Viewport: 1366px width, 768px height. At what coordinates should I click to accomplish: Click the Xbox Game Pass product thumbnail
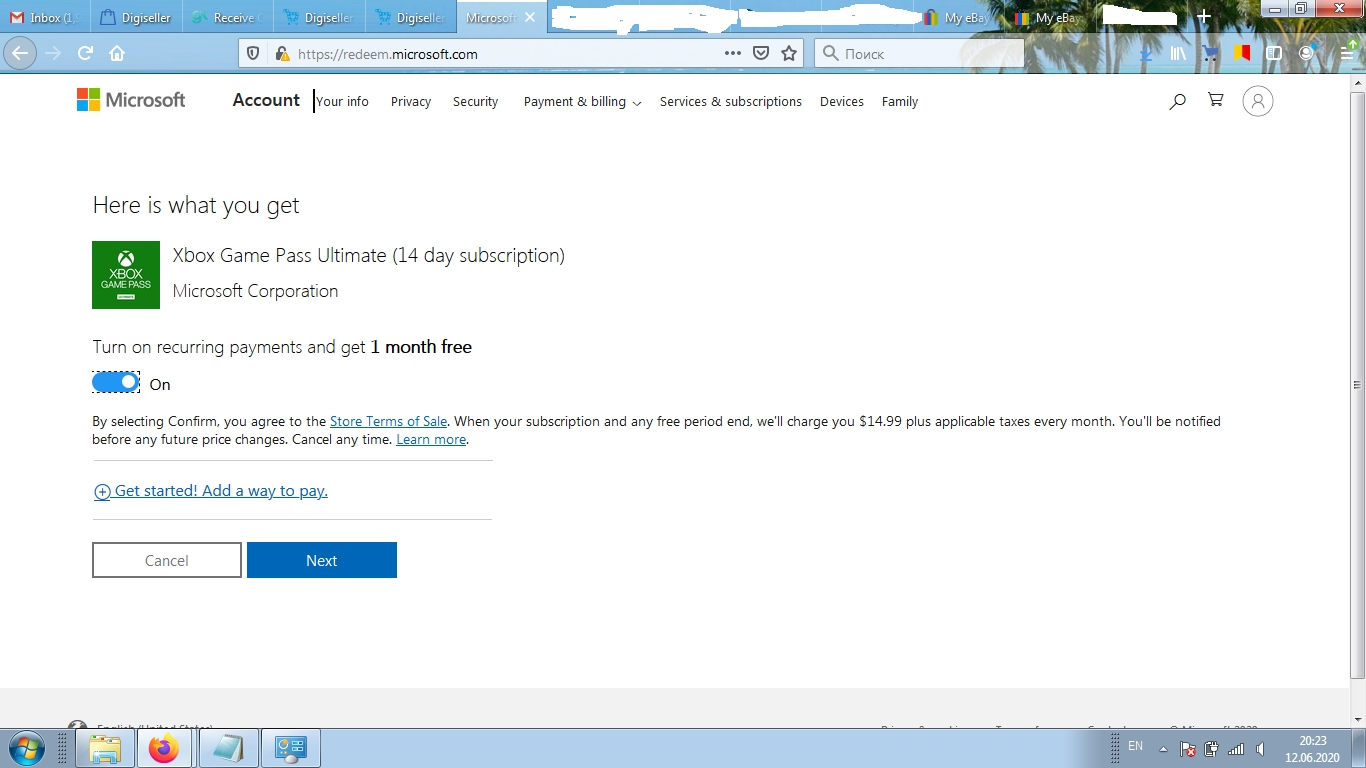tap(126, 275)
